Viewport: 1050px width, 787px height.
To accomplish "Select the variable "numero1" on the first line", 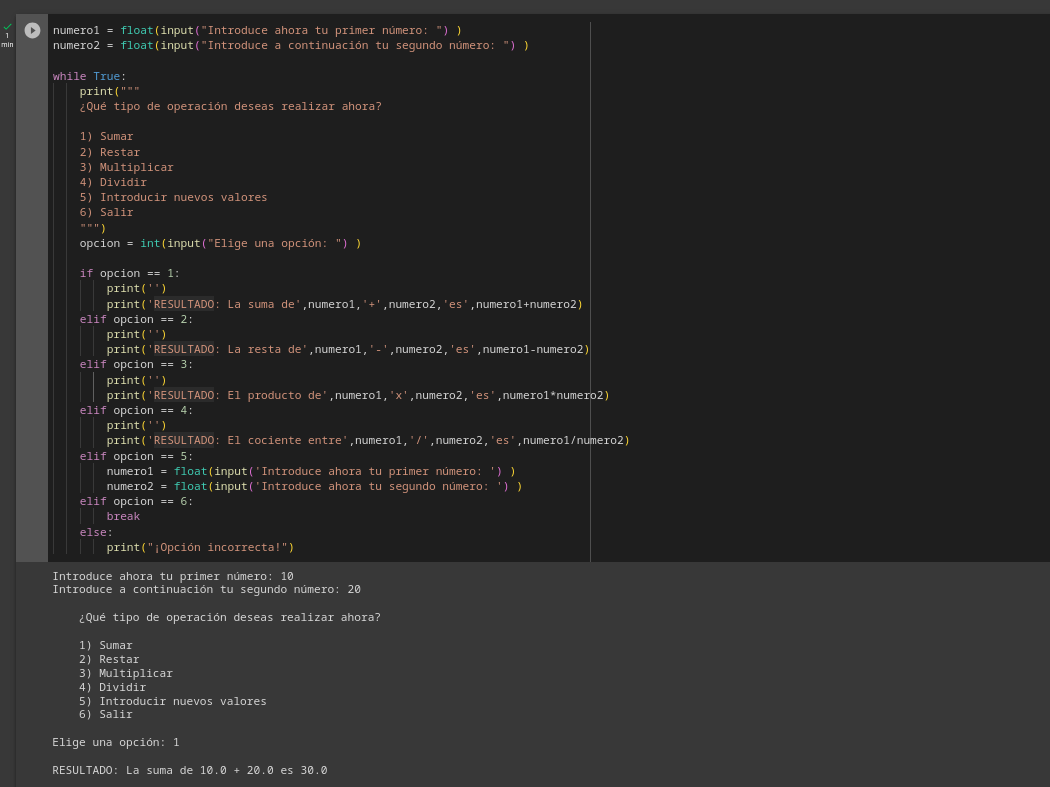I will click(76, 30).
